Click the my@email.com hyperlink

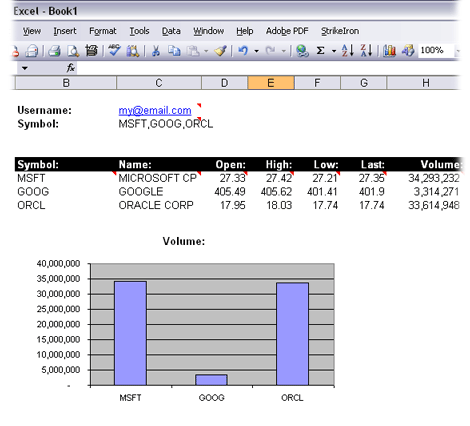pyautogui.click(x=155, y=110)
